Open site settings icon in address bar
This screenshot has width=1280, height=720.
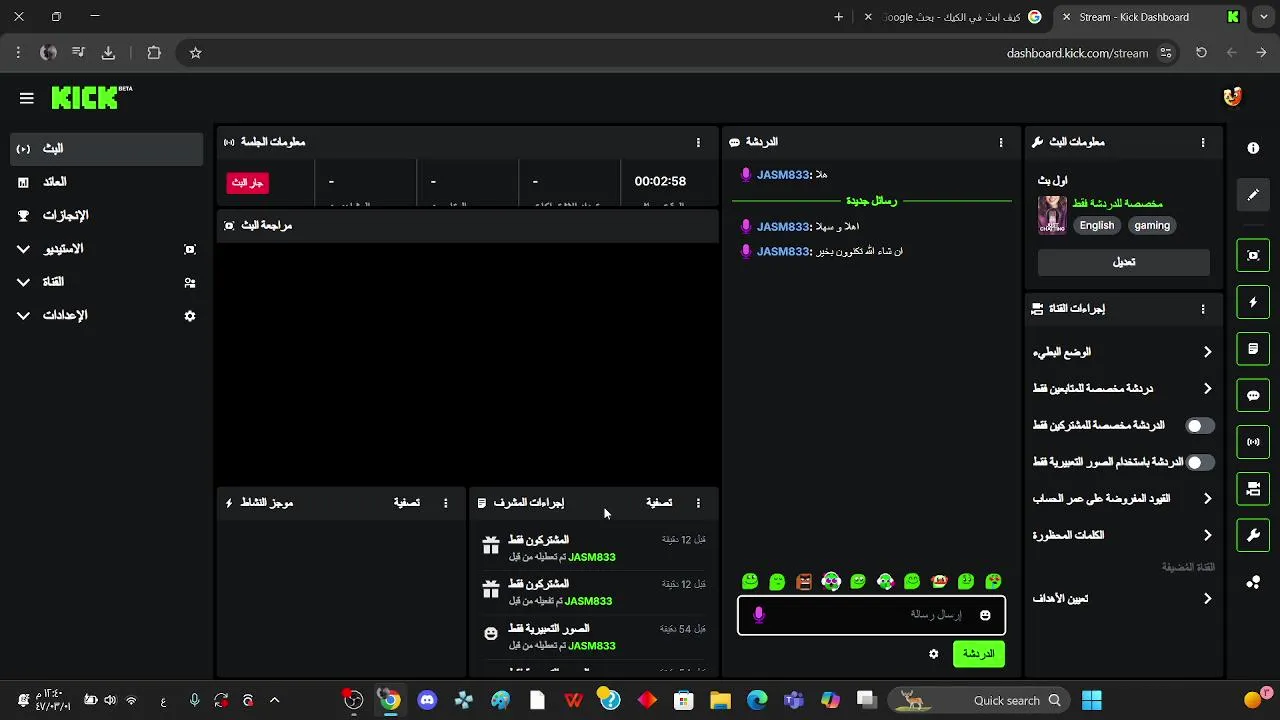click(1166, 53)
